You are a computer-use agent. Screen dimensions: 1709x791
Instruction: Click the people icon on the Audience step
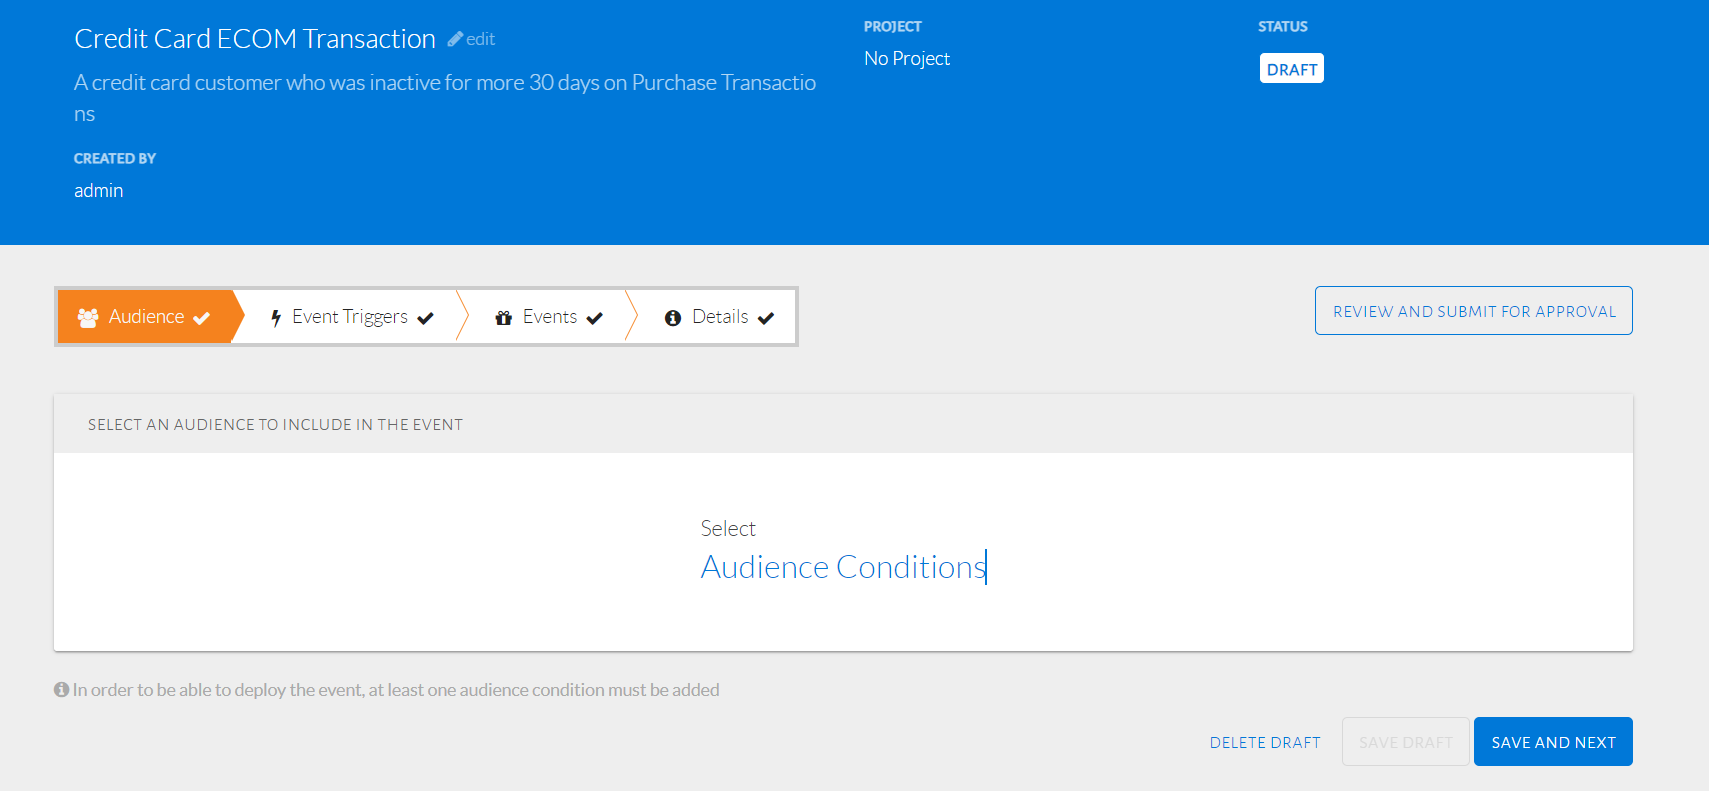[88, 317]
